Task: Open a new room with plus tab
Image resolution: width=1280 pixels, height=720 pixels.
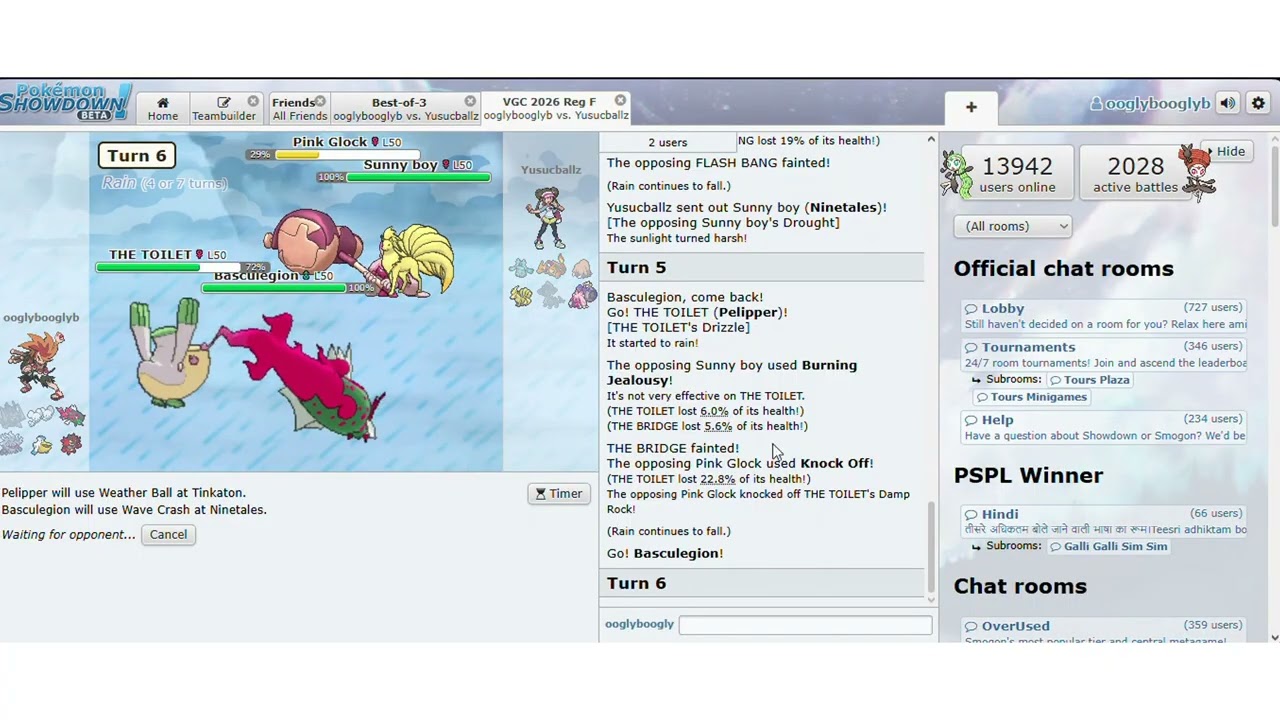Action: click(971, 107)
